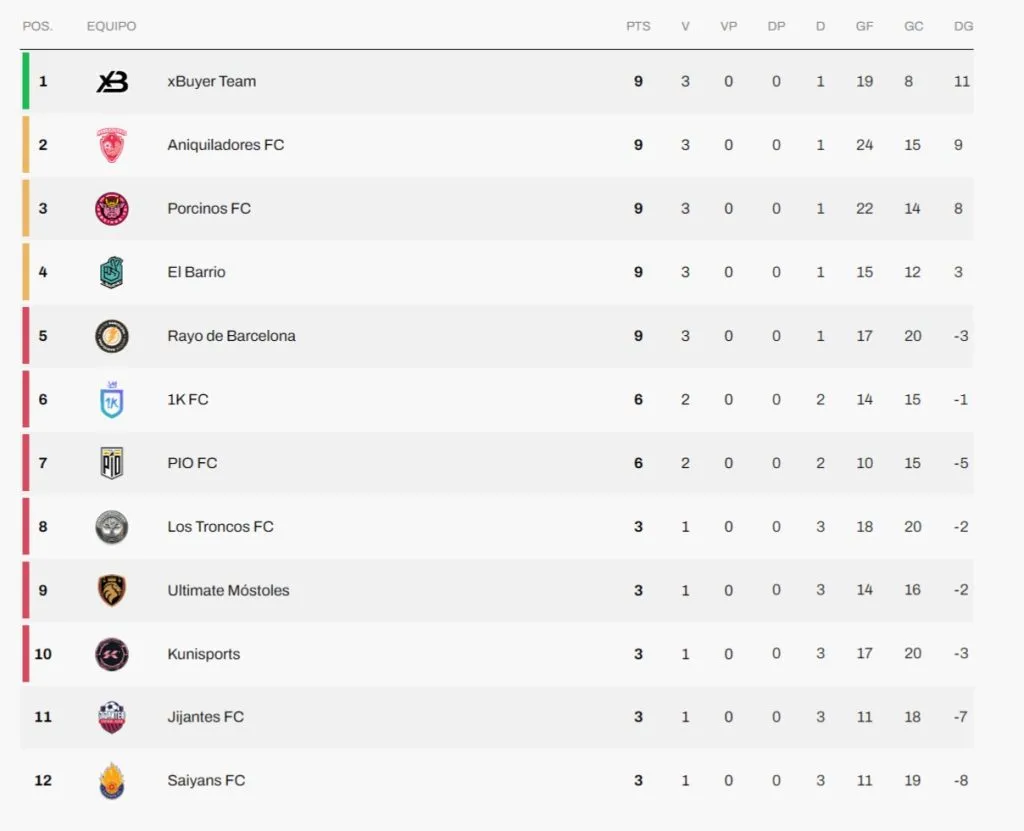The height and width of the screenshot is (831, 1024).
Task: Click the GF column header
Action: coord(864,26)
